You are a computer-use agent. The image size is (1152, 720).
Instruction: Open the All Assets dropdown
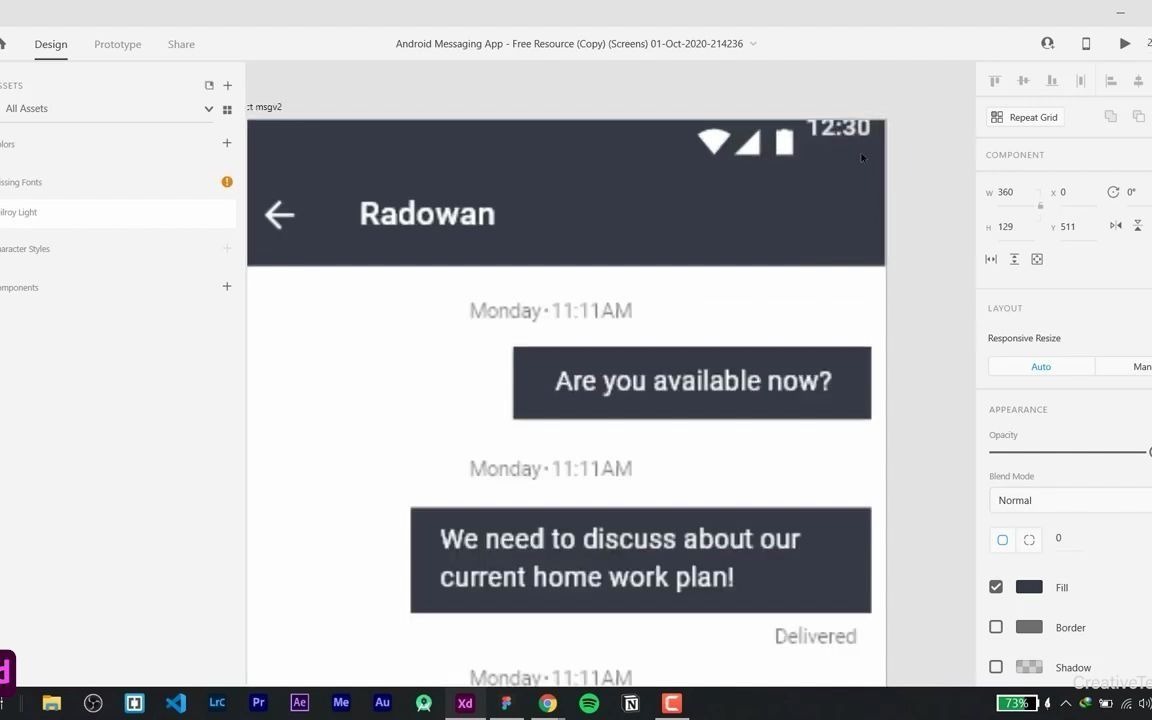click(x=209, y=108)
